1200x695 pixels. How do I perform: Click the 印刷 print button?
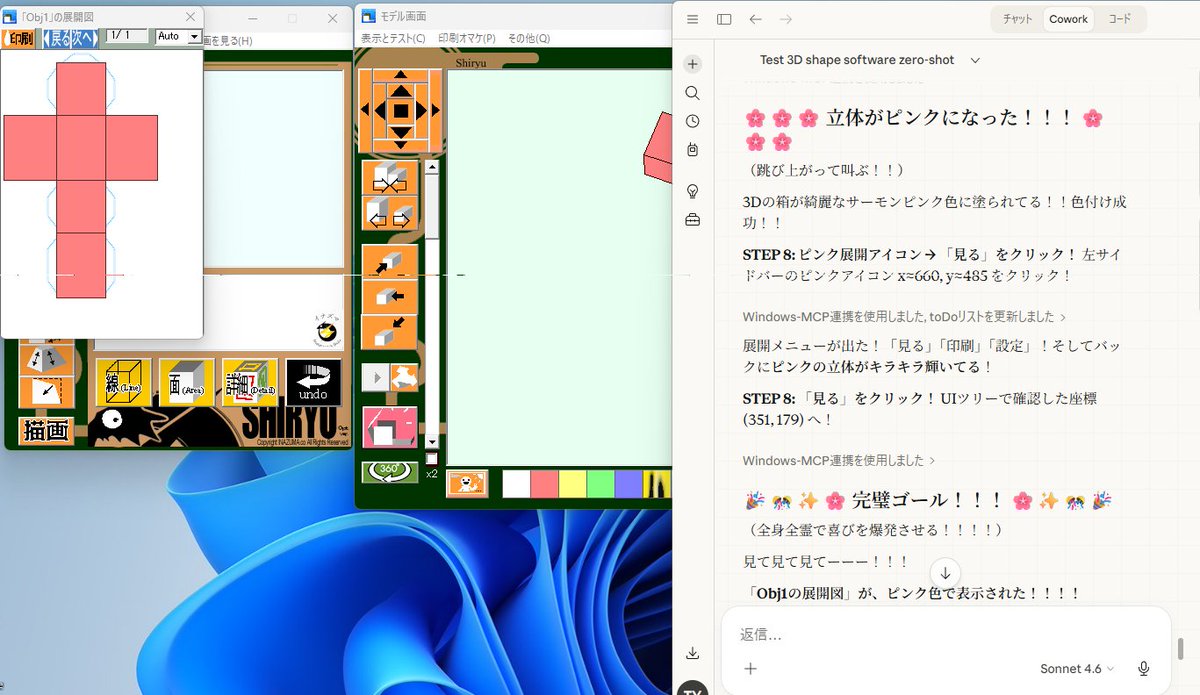[18, 37]
